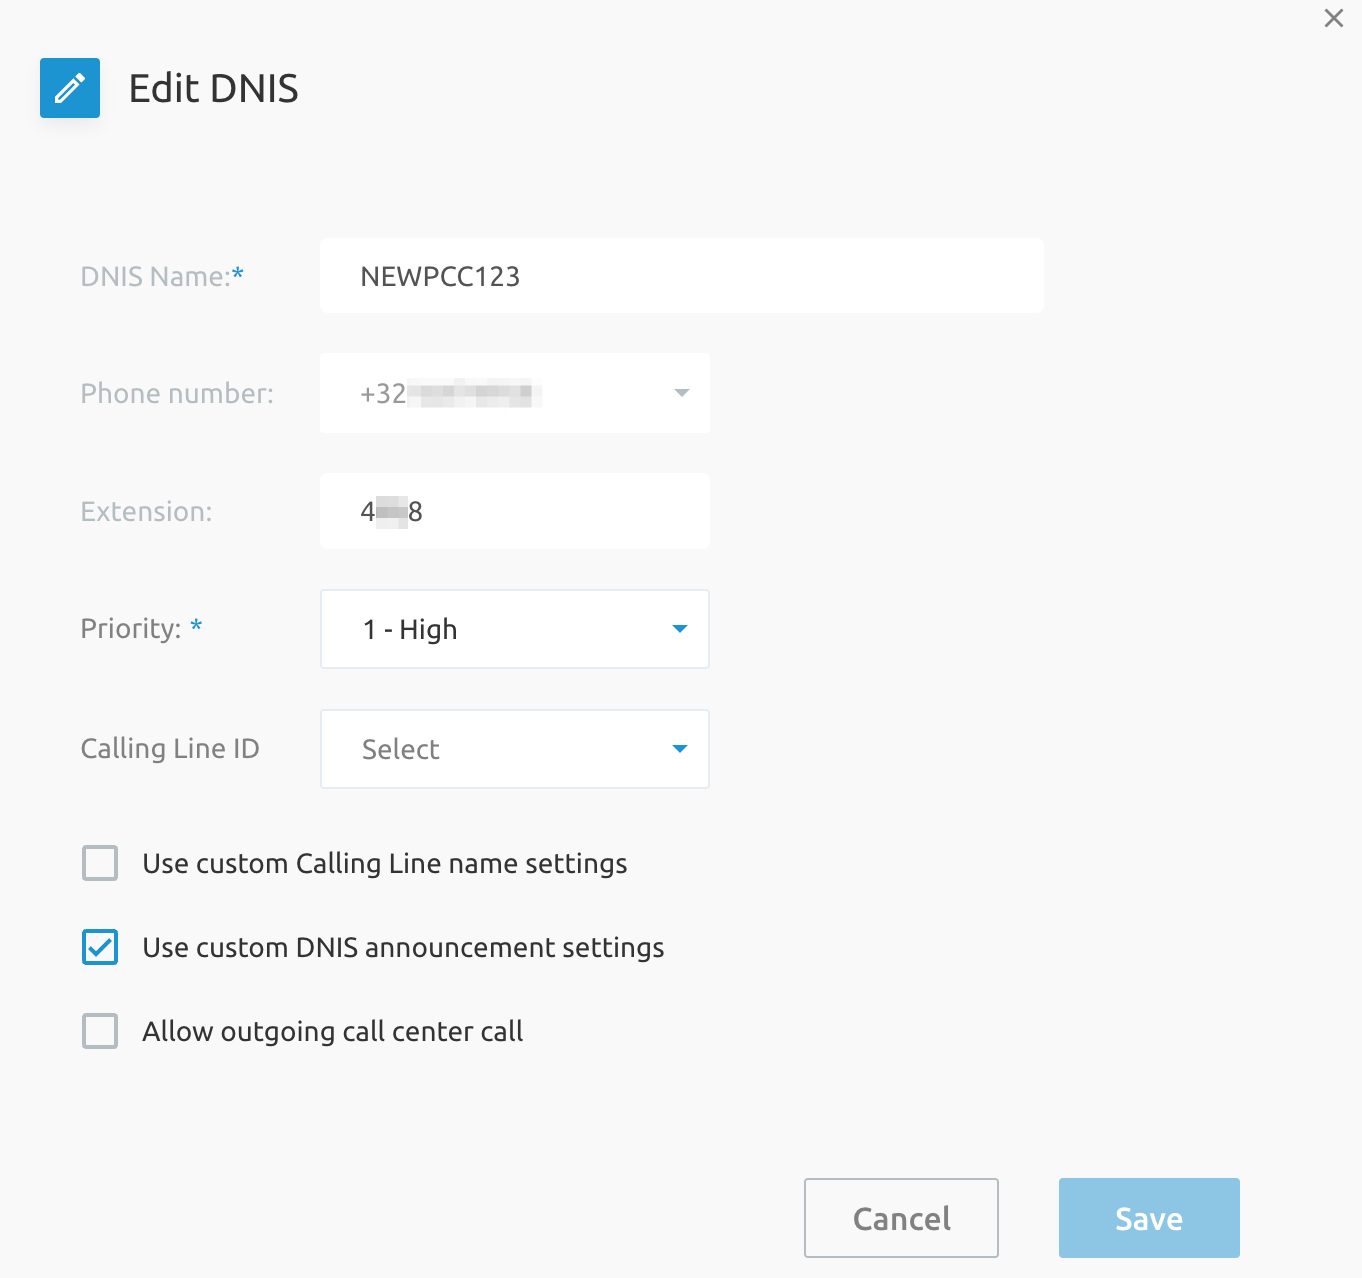Click the Calling Line ID label

click(169, 748)
